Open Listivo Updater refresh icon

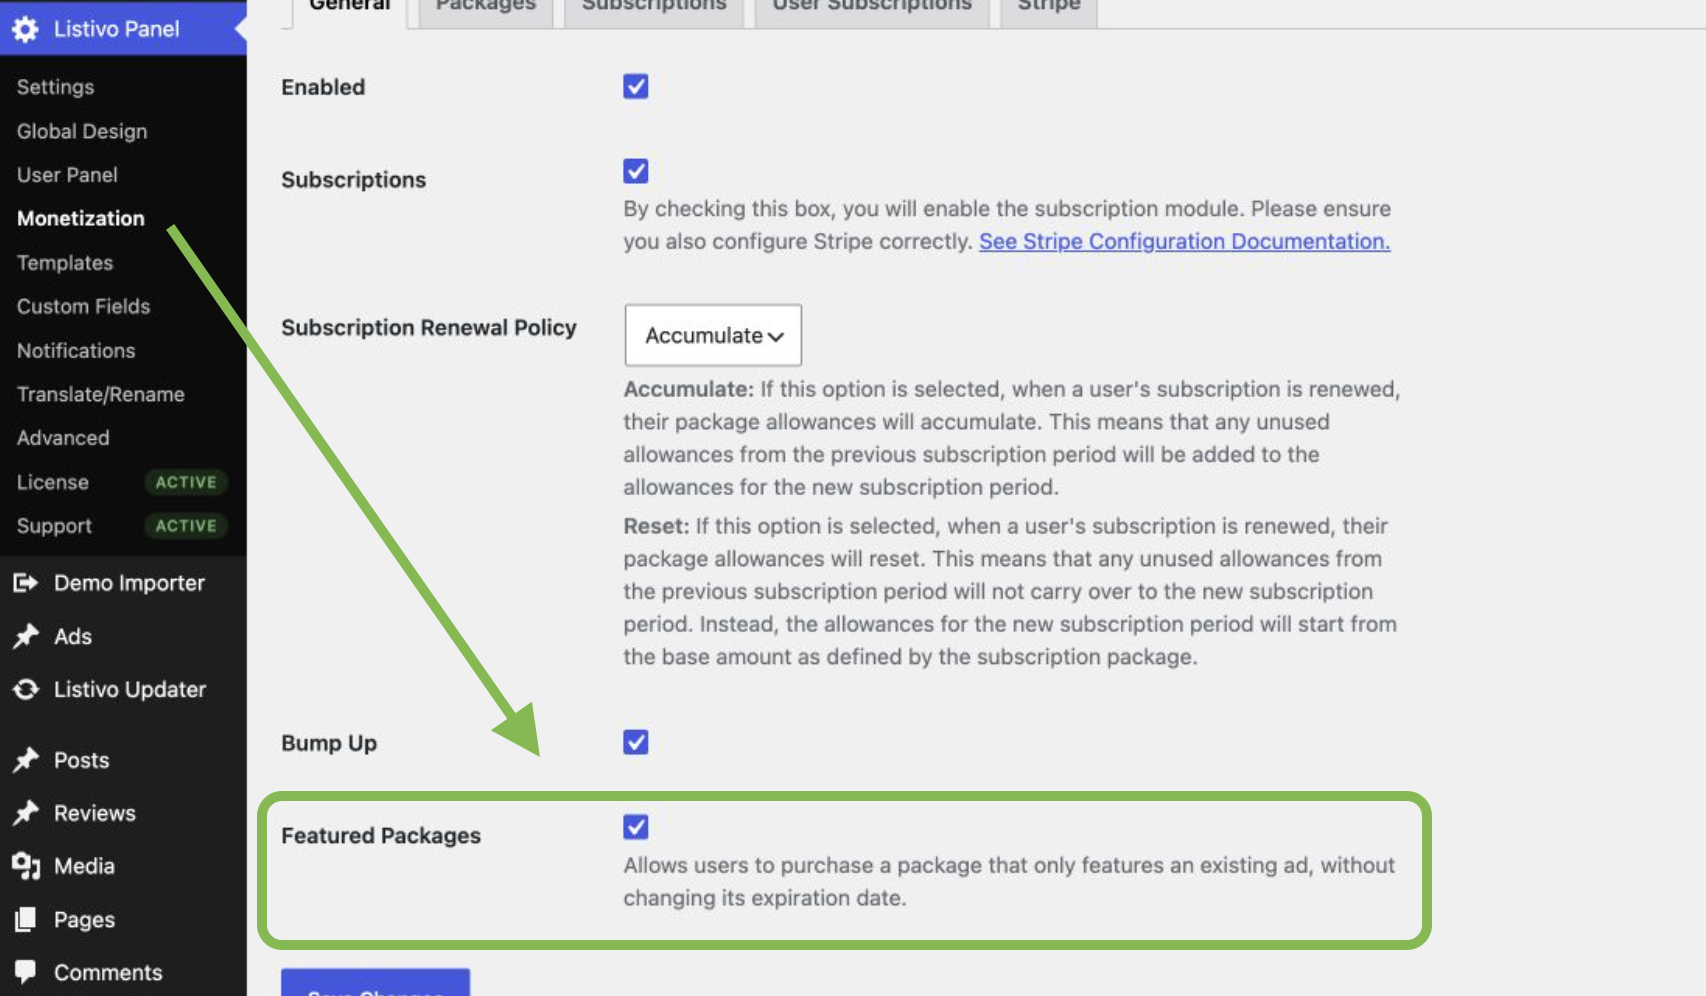[x=26, y=689]
